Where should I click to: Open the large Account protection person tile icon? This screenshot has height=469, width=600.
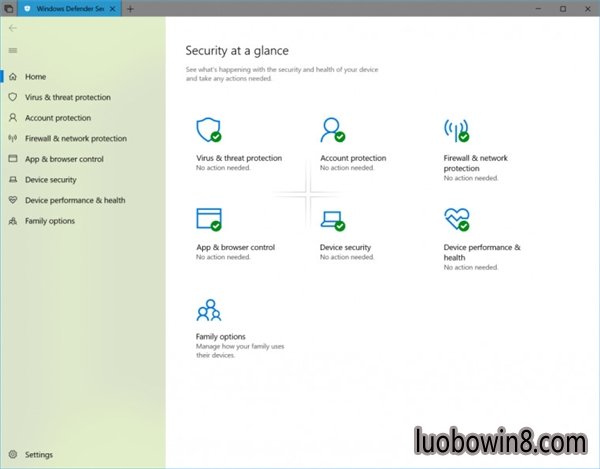coord(333,130)
